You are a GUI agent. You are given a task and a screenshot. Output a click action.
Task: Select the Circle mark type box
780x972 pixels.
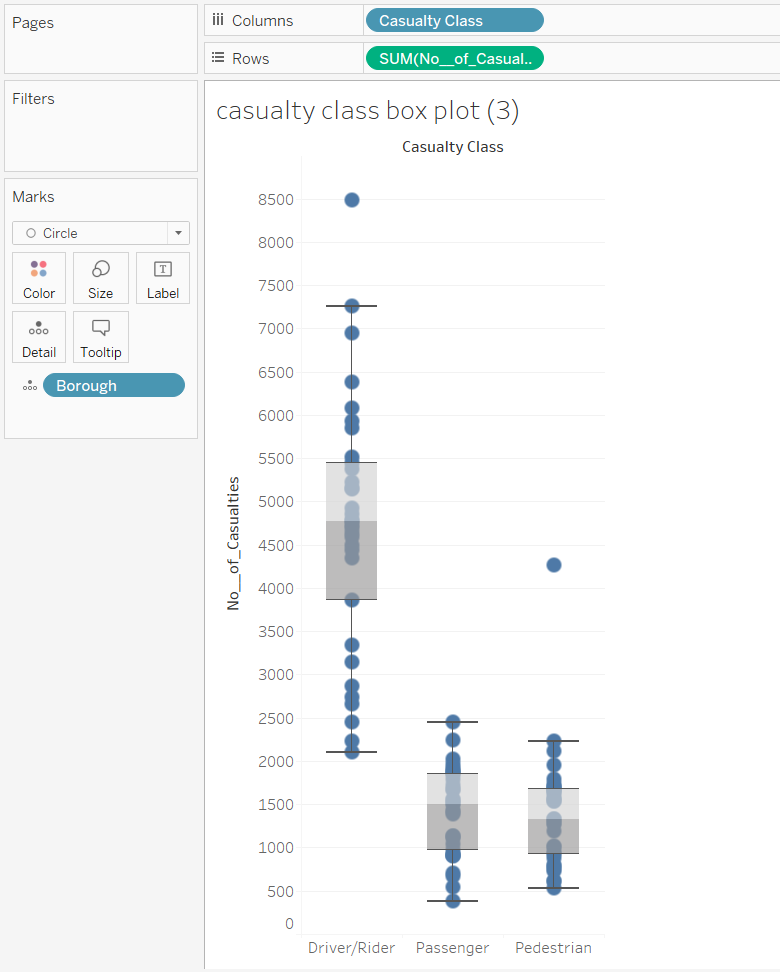(100, 233)
